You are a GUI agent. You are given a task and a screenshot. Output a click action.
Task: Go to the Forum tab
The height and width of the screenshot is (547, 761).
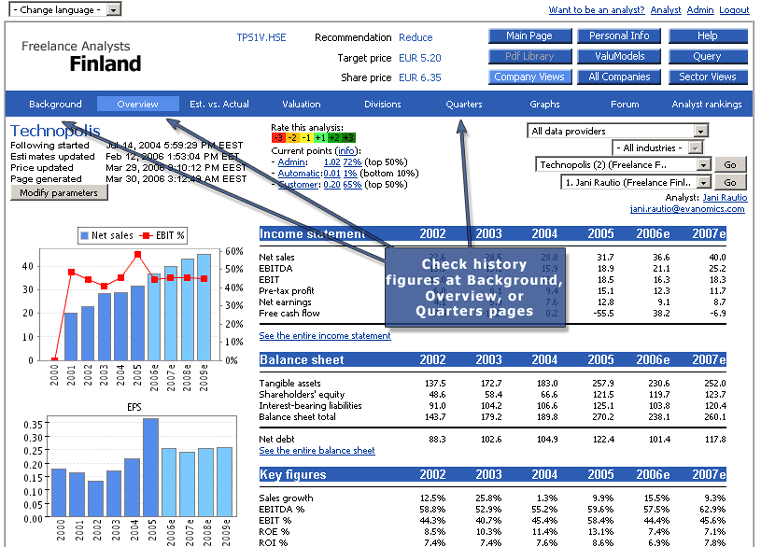[625, 104]
